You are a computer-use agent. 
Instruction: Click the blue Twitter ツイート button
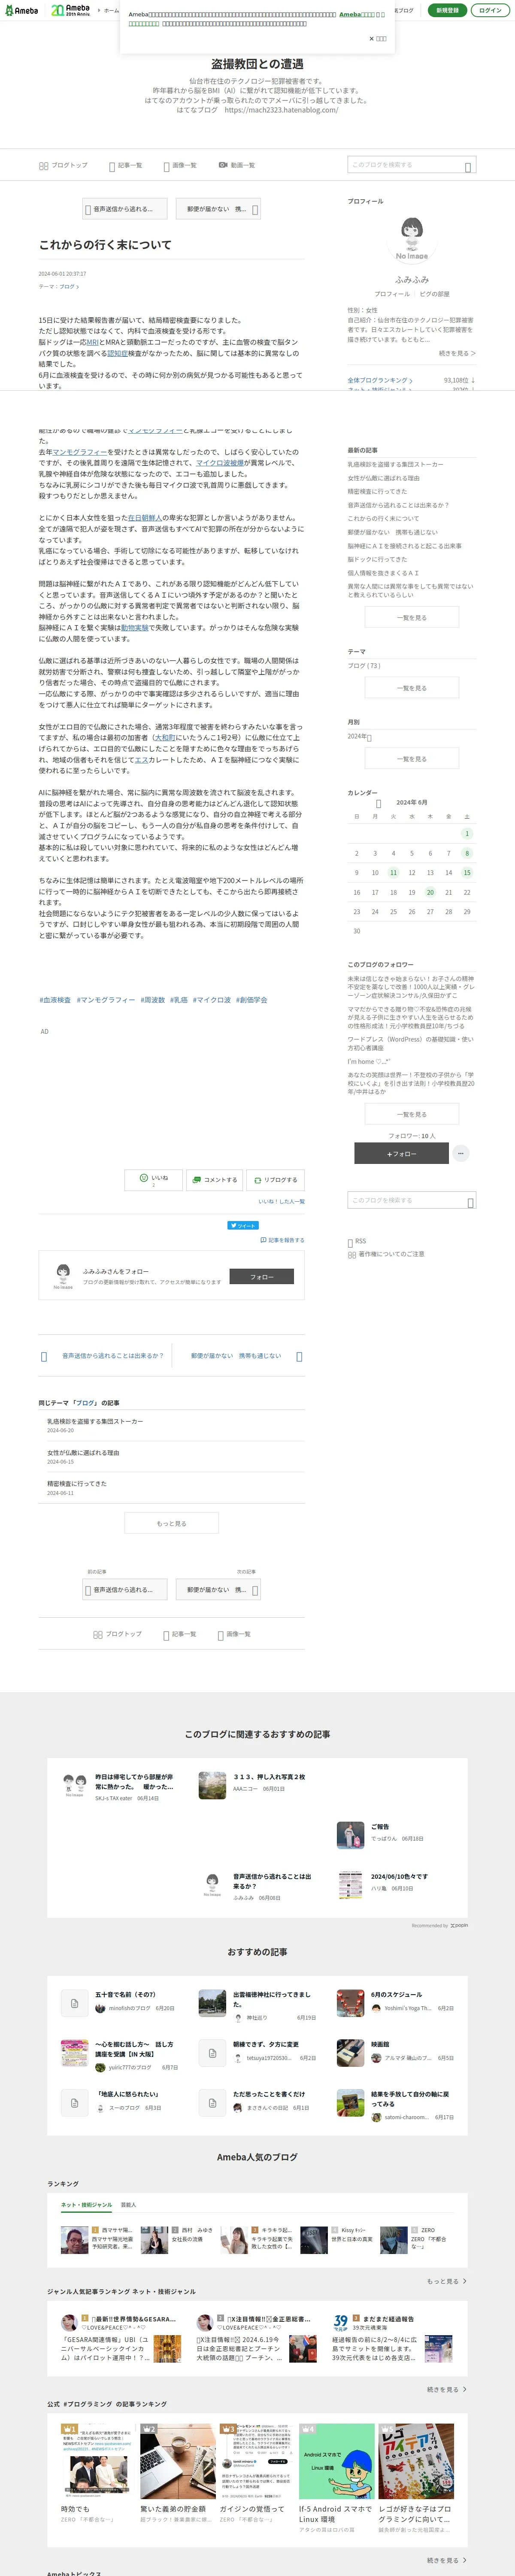tap(243, 1225)
